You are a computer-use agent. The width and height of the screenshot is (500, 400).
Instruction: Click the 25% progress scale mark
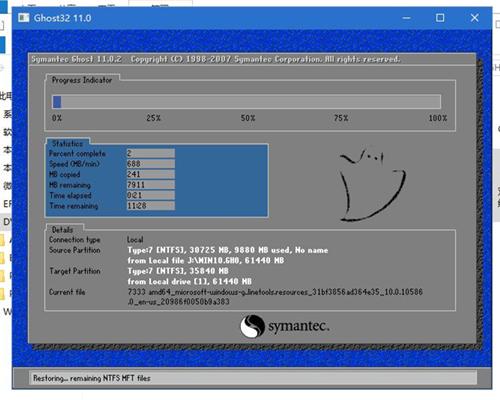[x=154, y=118]
